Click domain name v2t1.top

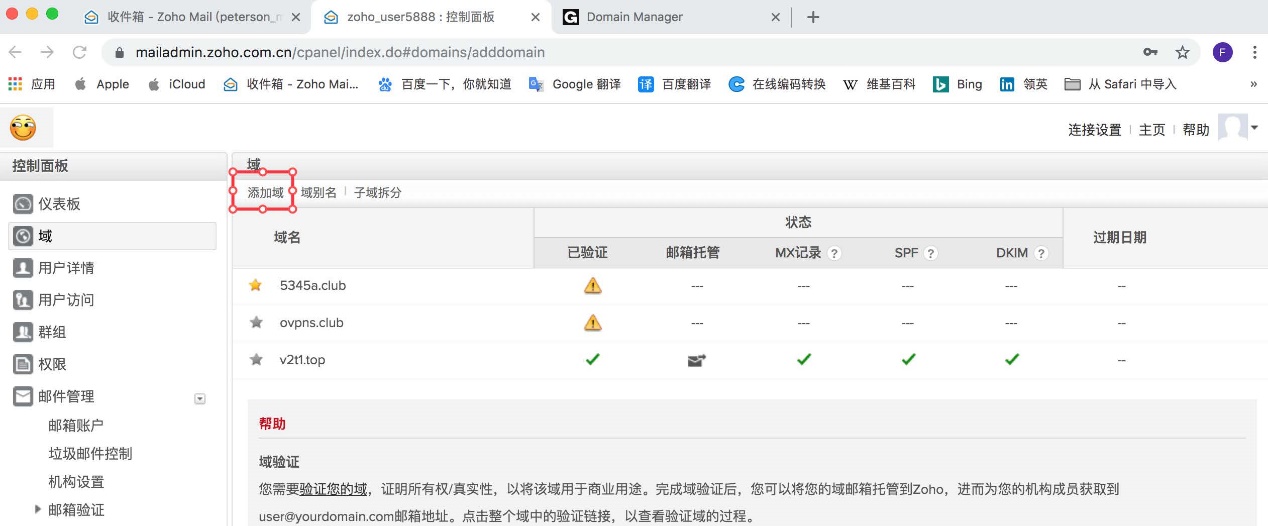click(x=303, y=360)
